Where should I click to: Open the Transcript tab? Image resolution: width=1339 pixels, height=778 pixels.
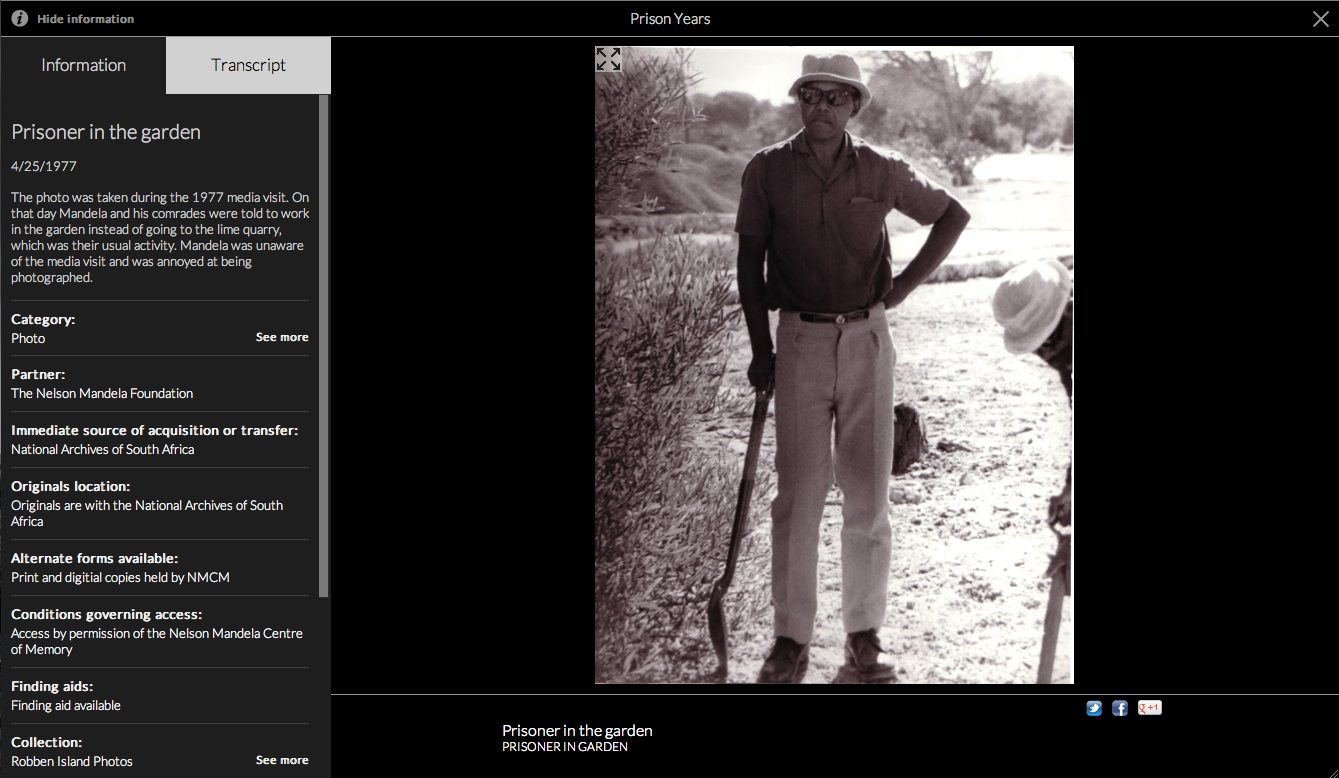248,65
